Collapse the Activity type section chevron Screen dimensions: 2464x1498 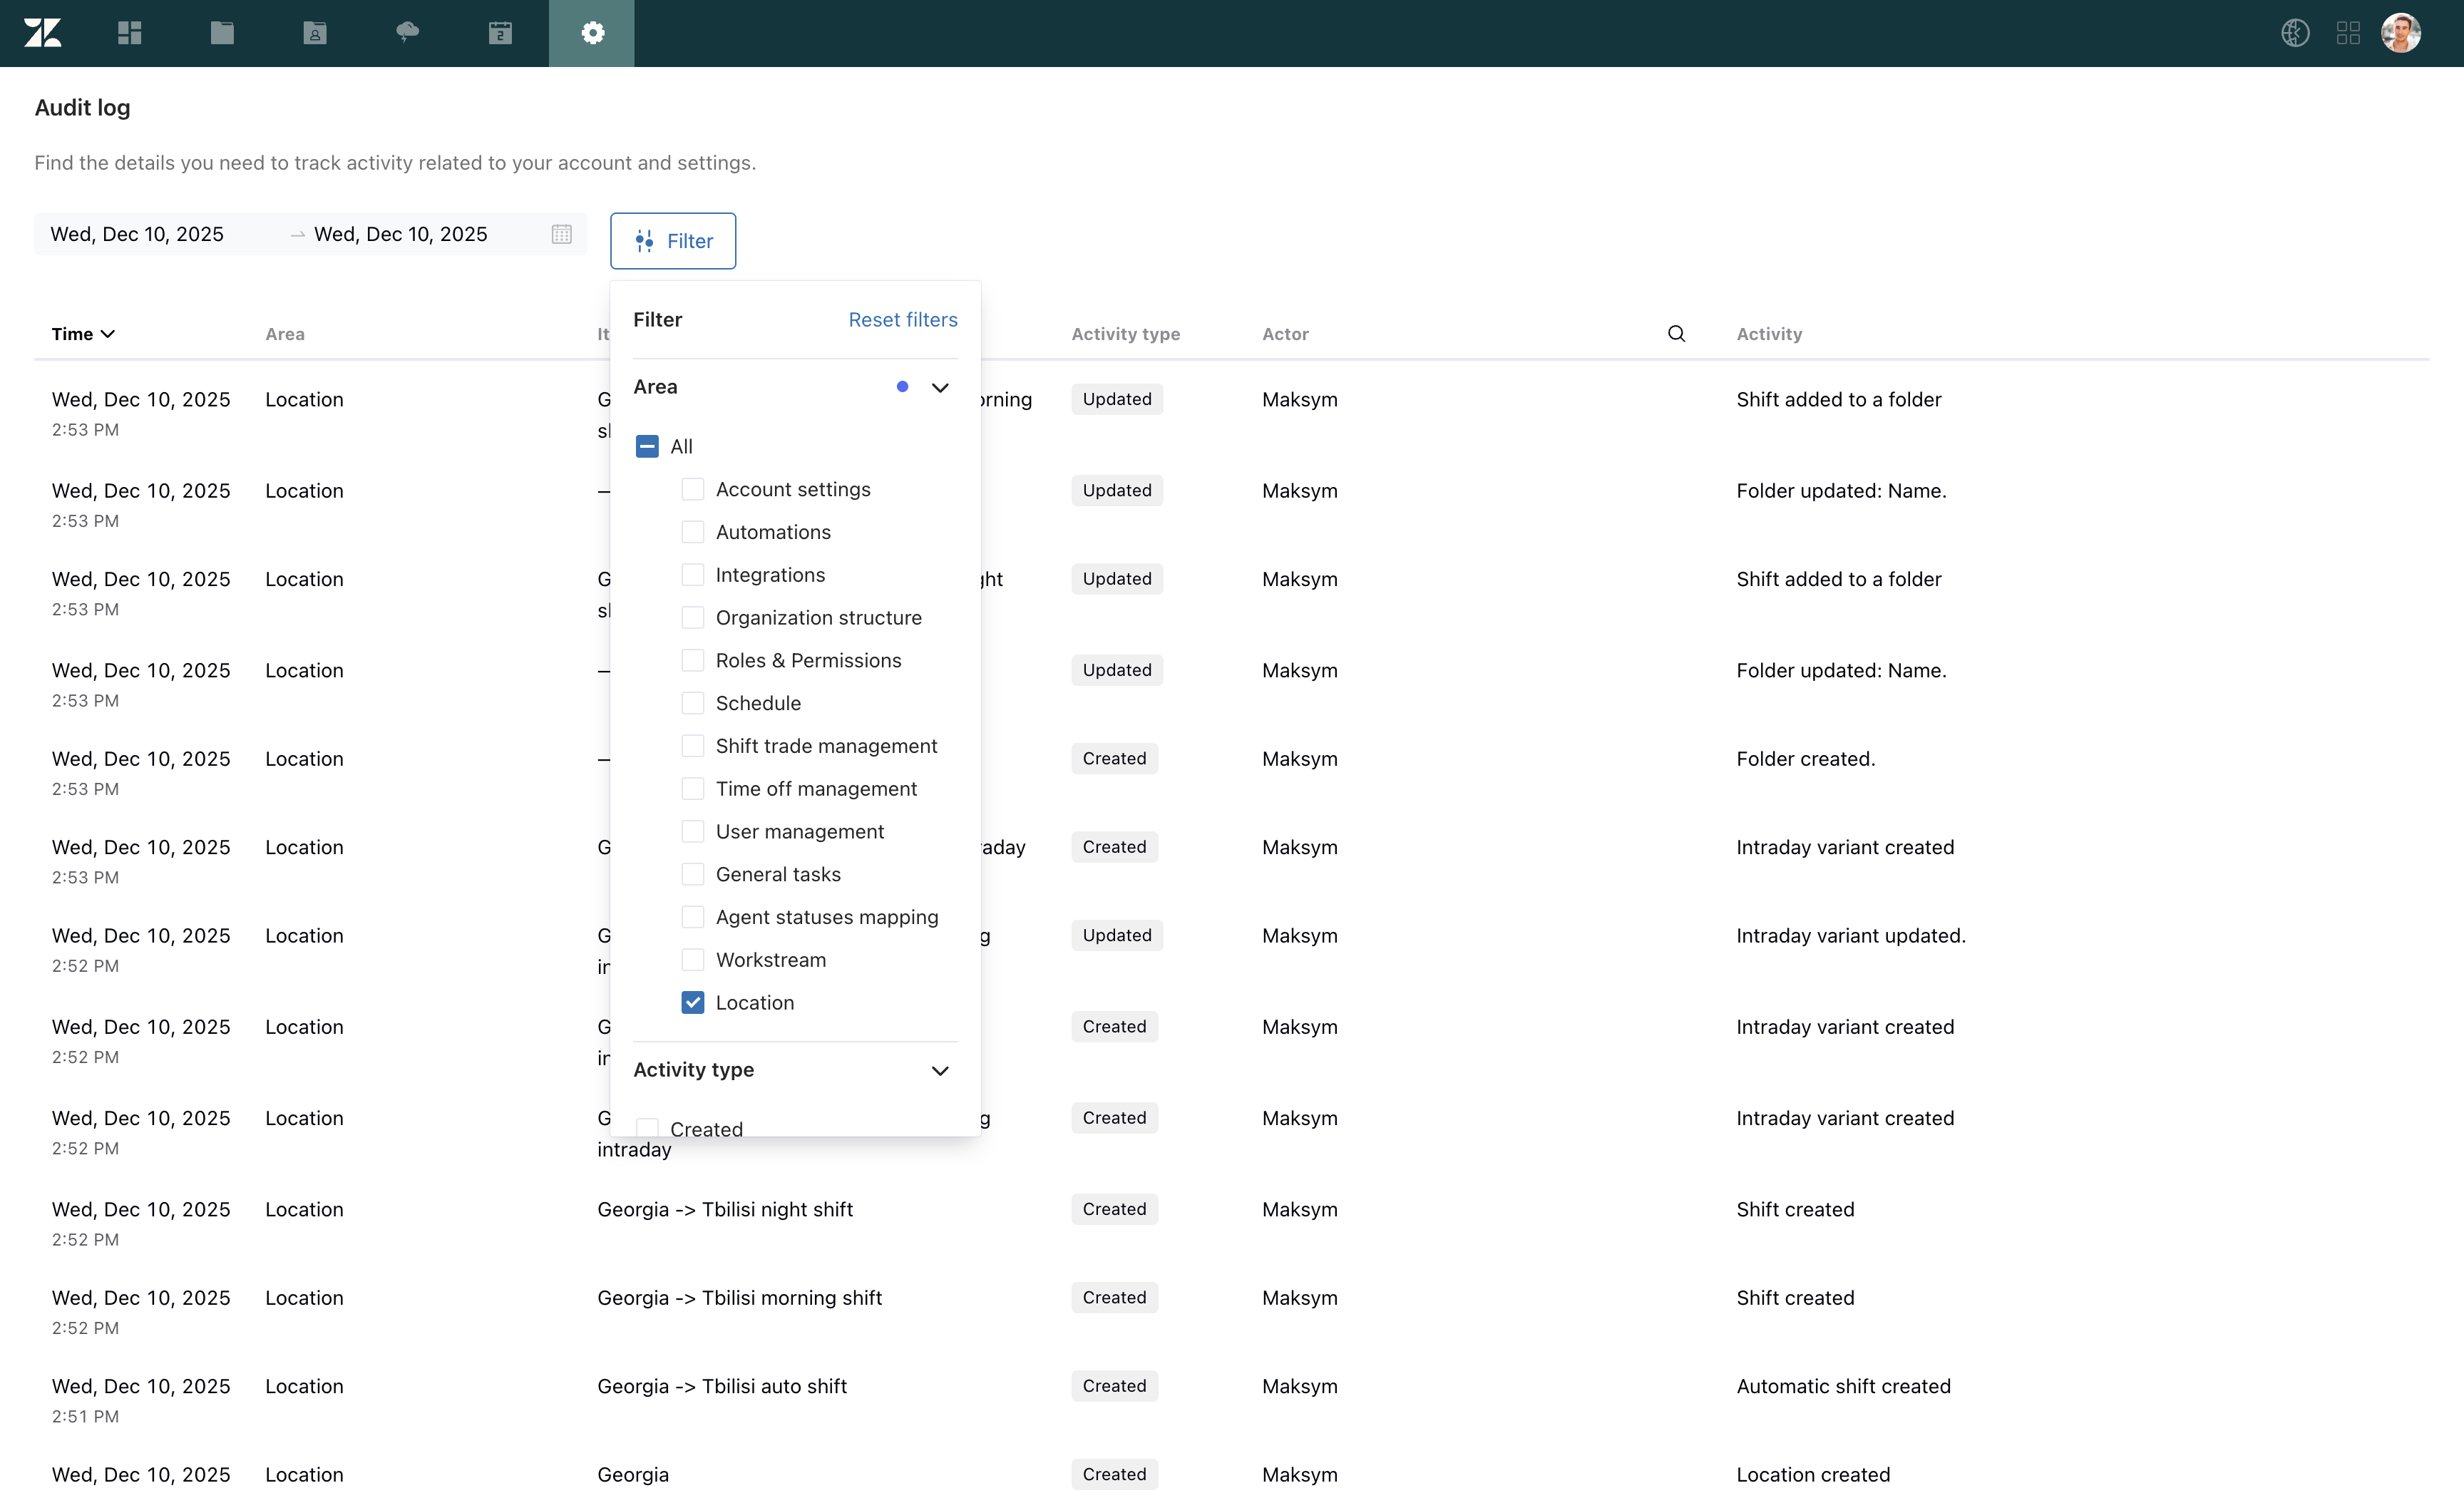click(940, 1070)
